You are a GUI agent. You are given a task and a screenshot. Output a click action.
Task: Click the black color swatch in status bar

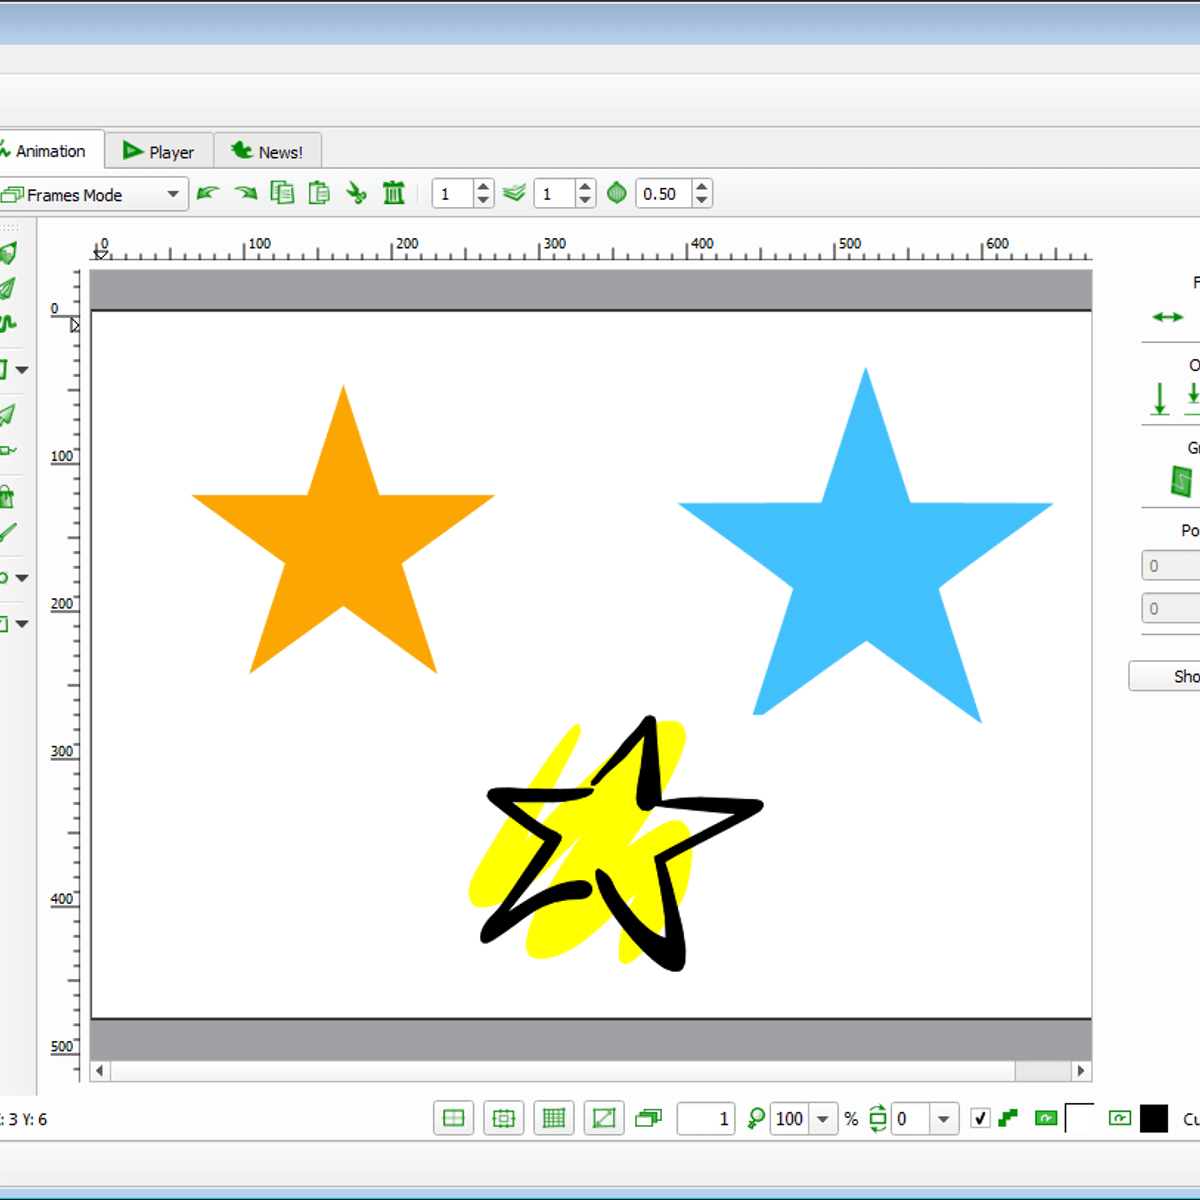point(1155,1119)
